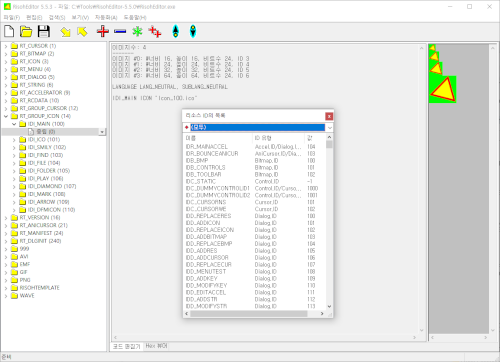500x362 pixels.
Task: Open the 도움말(H) menu
Action: [135, 17]
